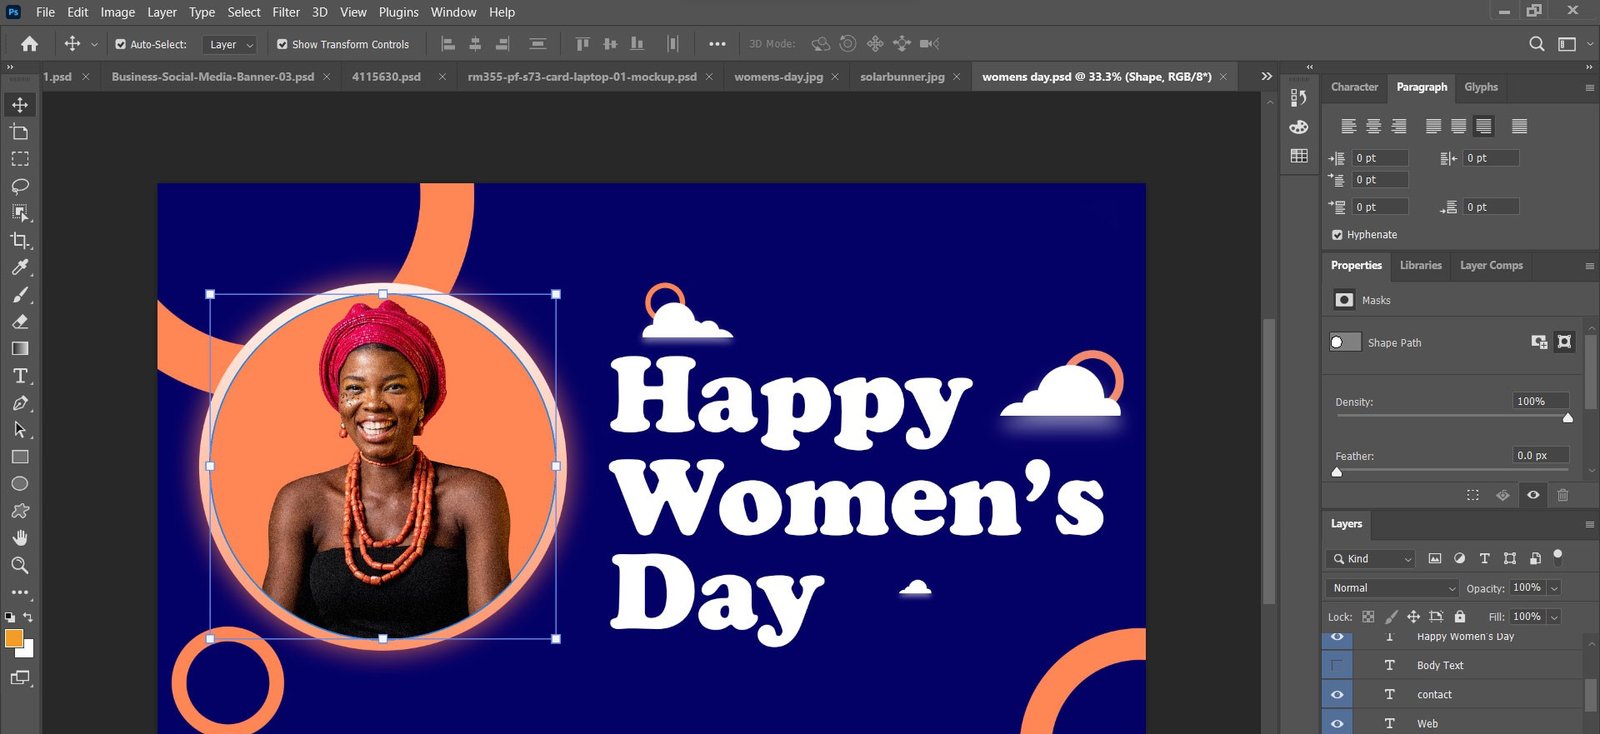Click align left edges icon in options bar
This screenshot has height=734, width=1600.
pos(448,44)
